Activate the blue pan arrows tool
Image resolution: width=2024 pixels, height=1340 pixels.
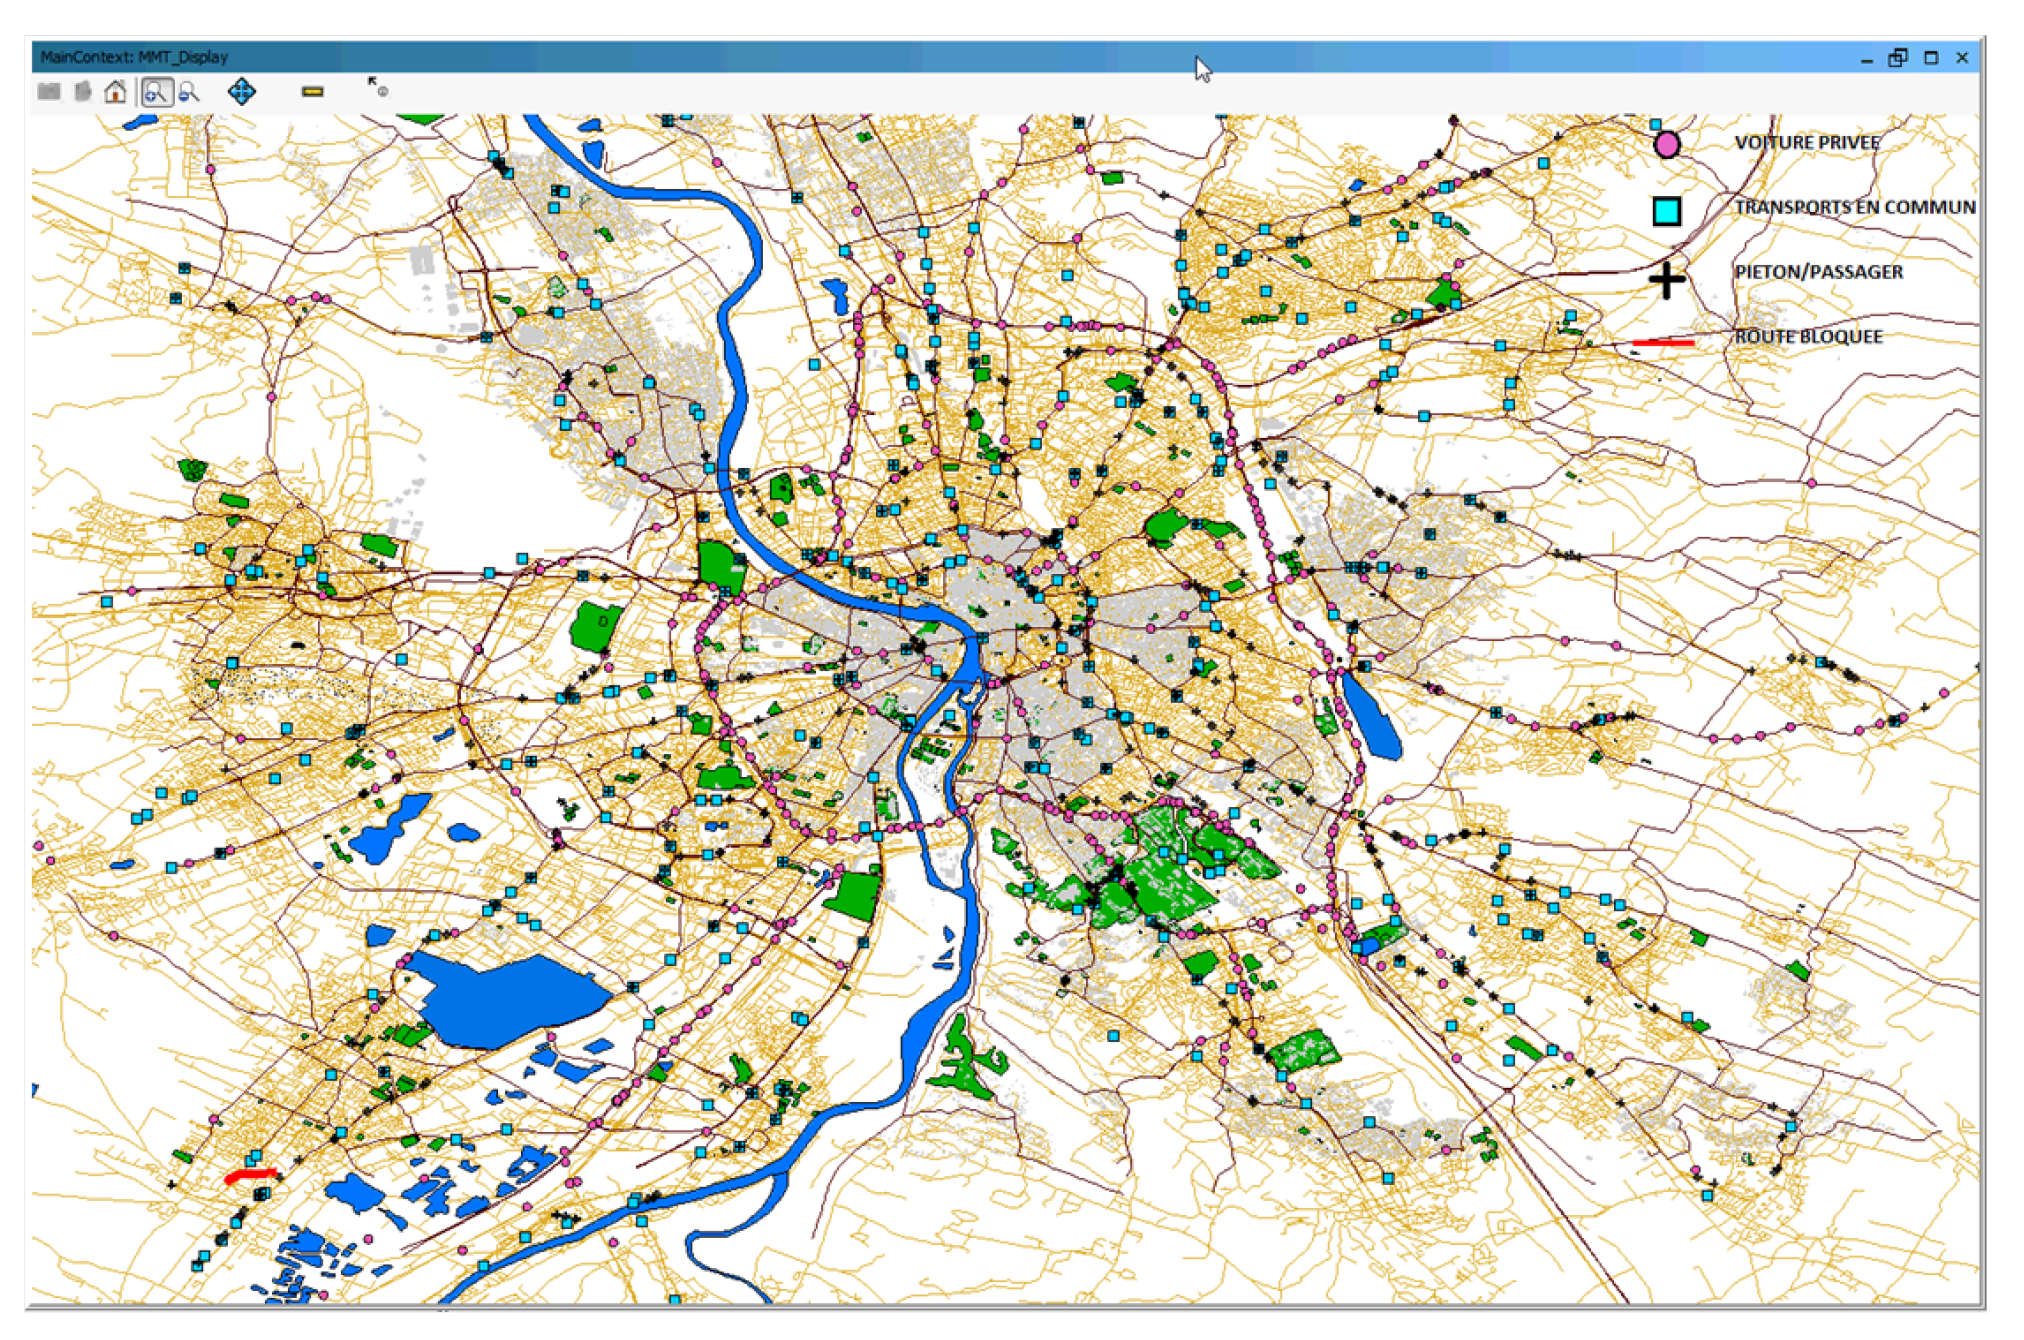point(241,92)
